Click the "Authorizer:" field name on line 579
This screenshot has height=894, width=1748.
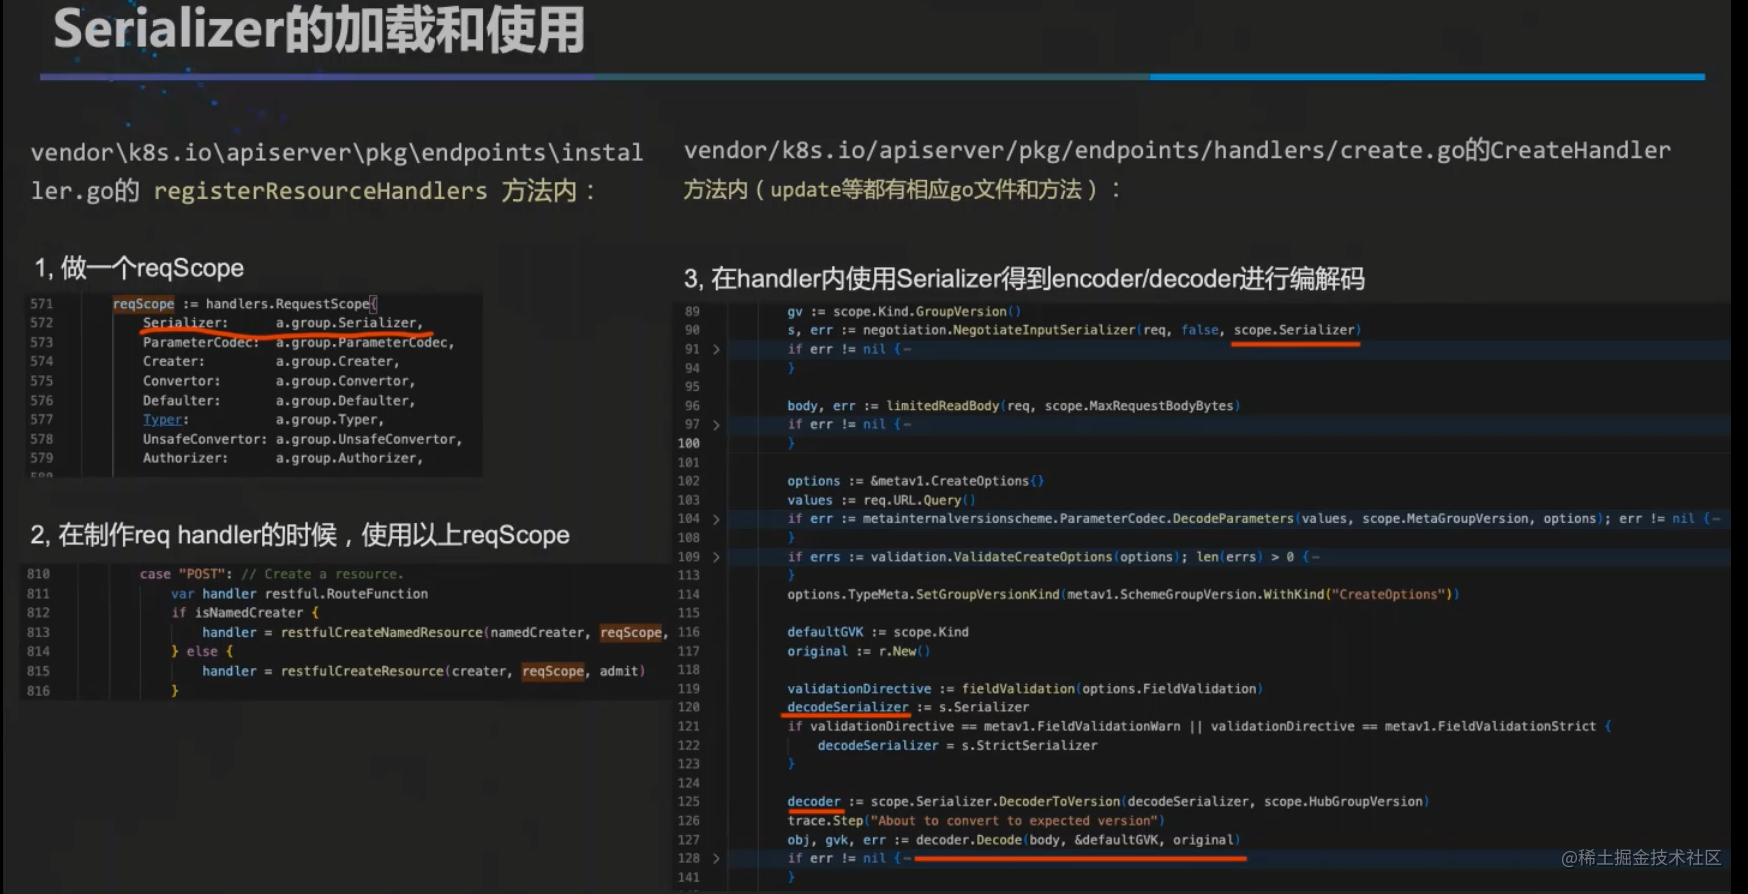(x=186, y=458)
